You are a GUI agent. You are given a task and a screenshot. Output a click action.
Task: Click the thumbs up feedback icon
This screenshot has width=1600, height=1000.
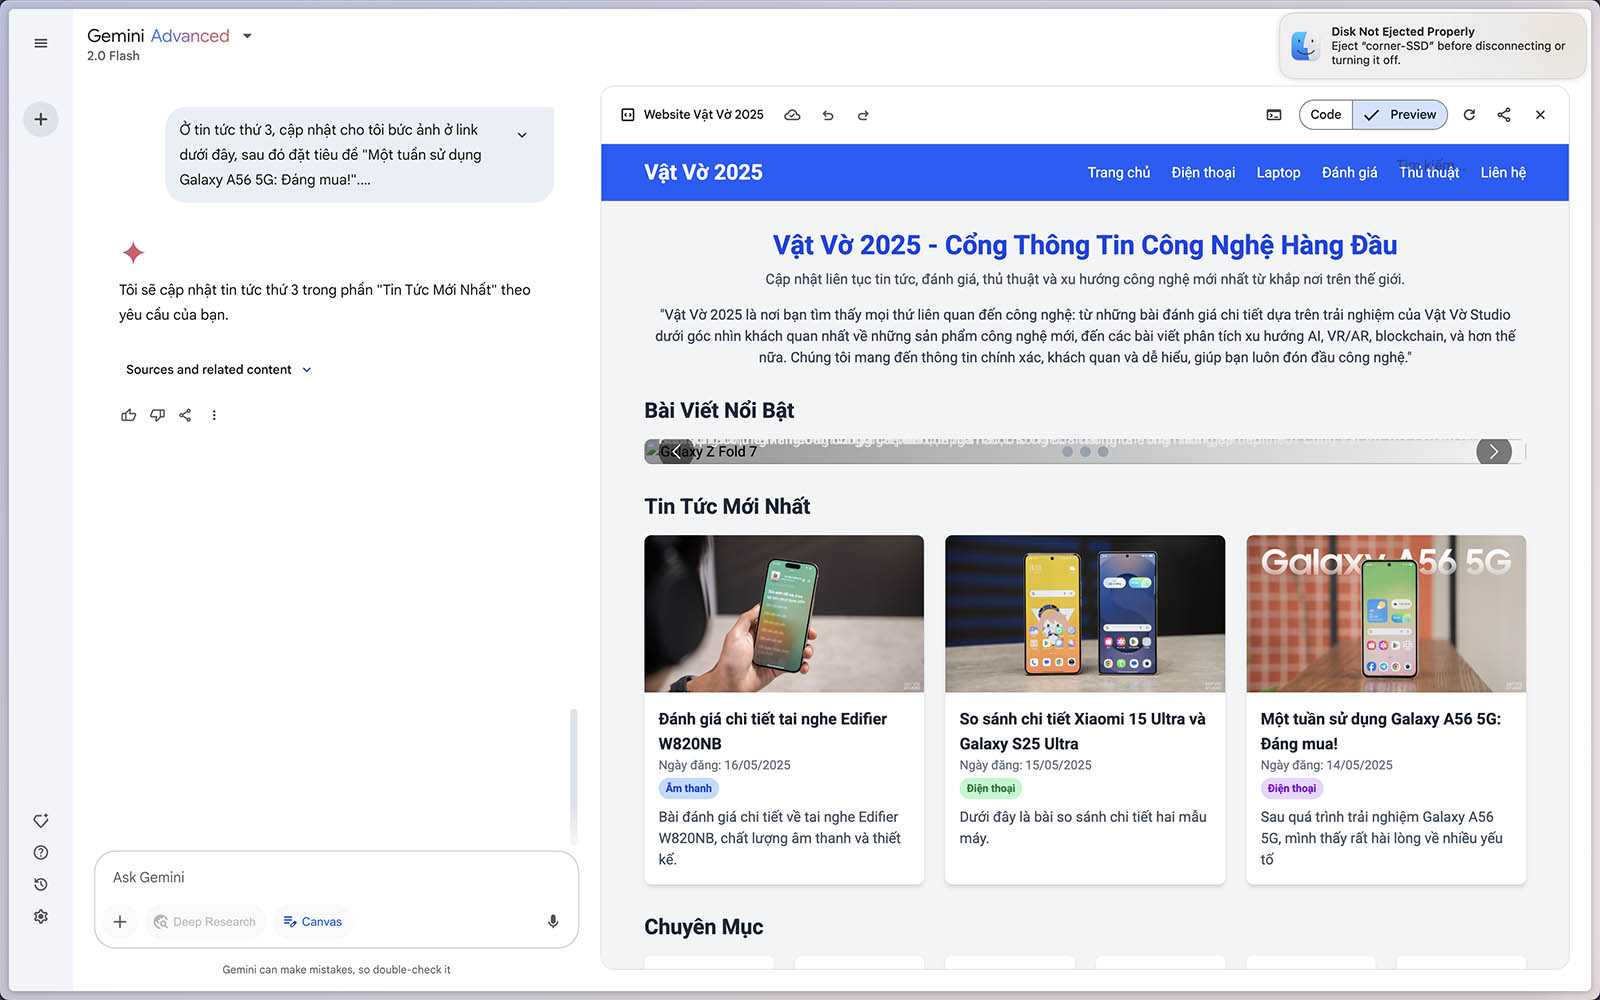pos(129,415)
